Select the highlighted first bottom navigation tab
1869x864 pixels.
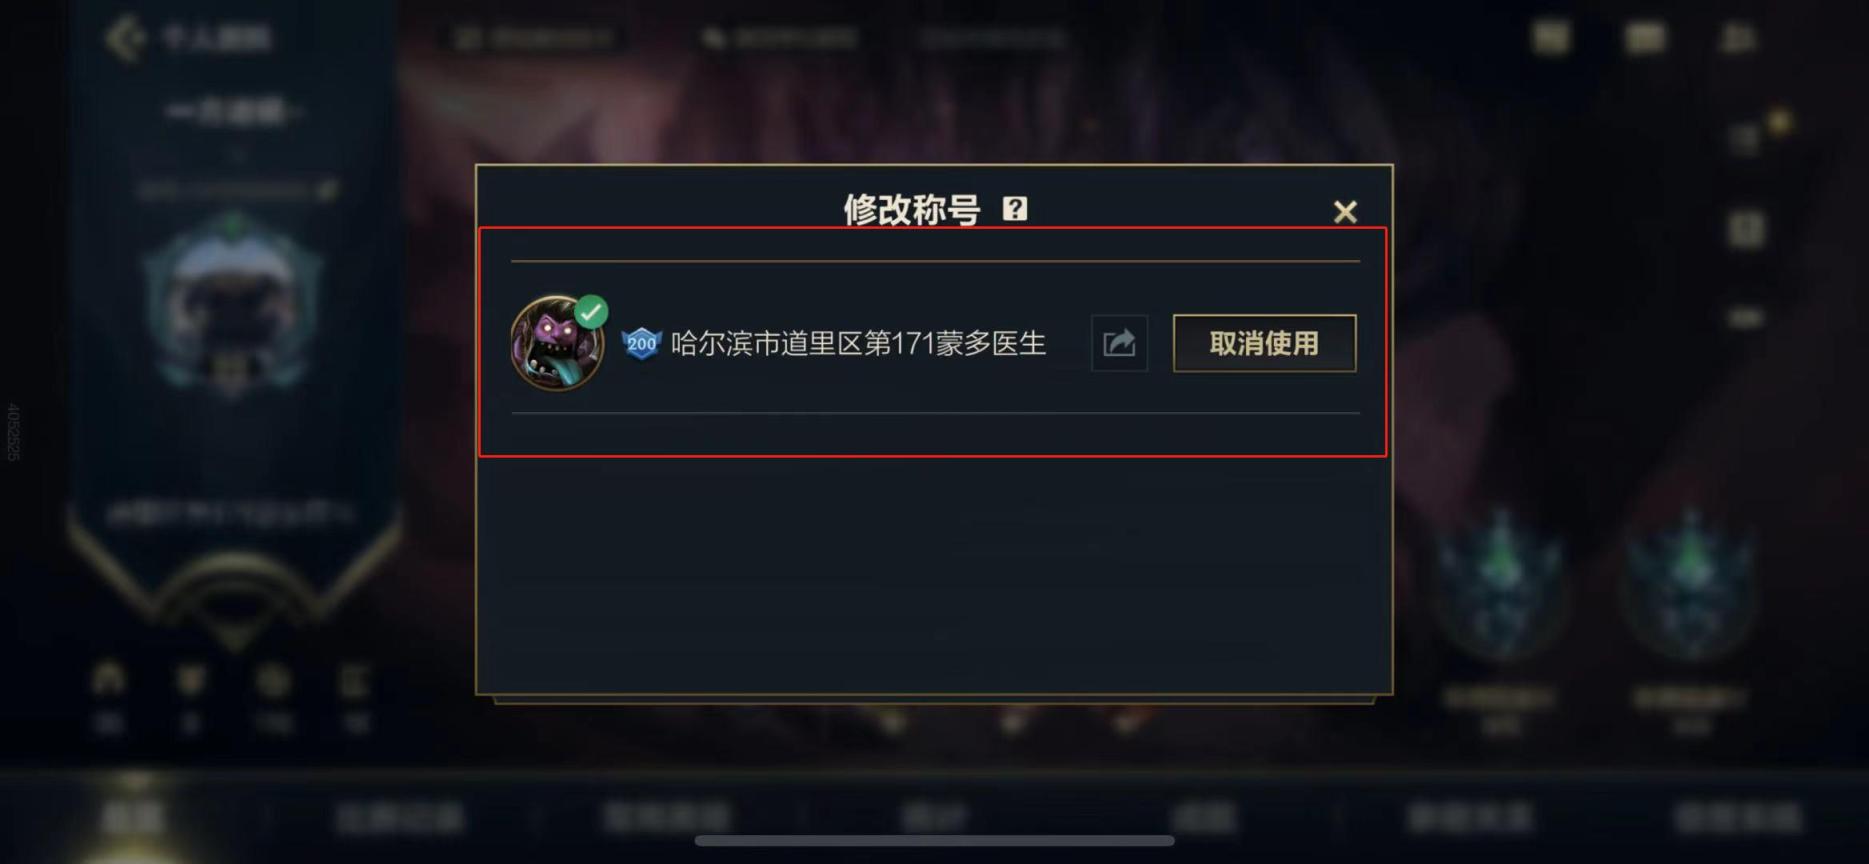pyautogui.click(x=132, y=817)
